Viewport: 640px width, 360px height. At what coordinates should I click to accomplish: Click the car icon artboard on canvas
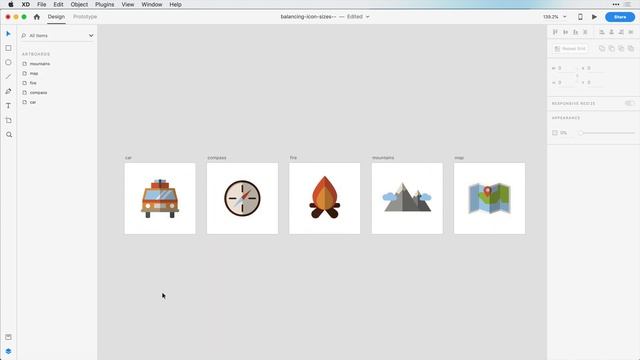point(160,198)
